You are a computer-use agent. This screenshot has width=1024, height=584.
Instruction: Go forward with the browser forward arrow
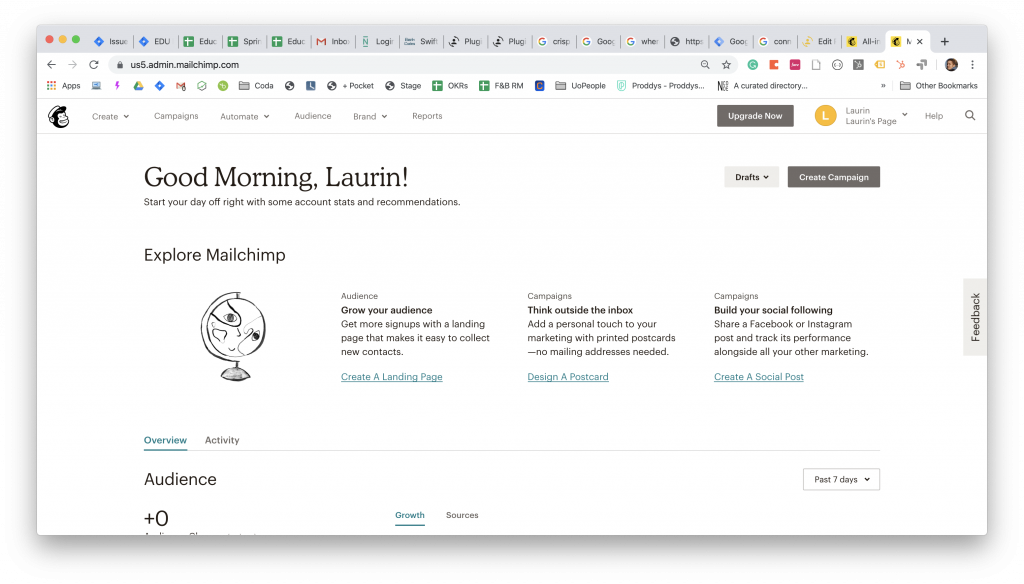72,65
